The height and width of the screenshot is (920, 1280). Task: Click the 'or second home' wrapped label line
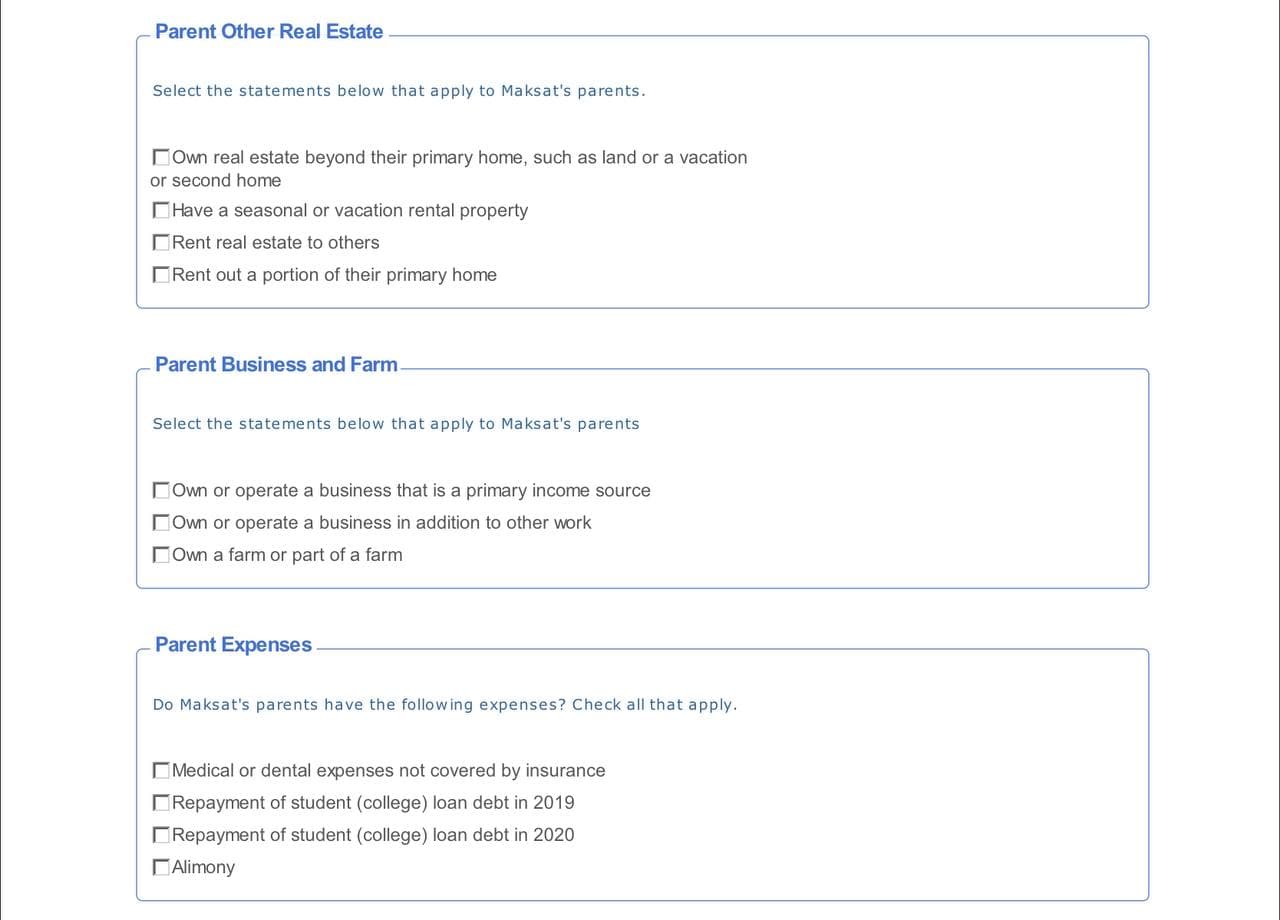(216, 180)
